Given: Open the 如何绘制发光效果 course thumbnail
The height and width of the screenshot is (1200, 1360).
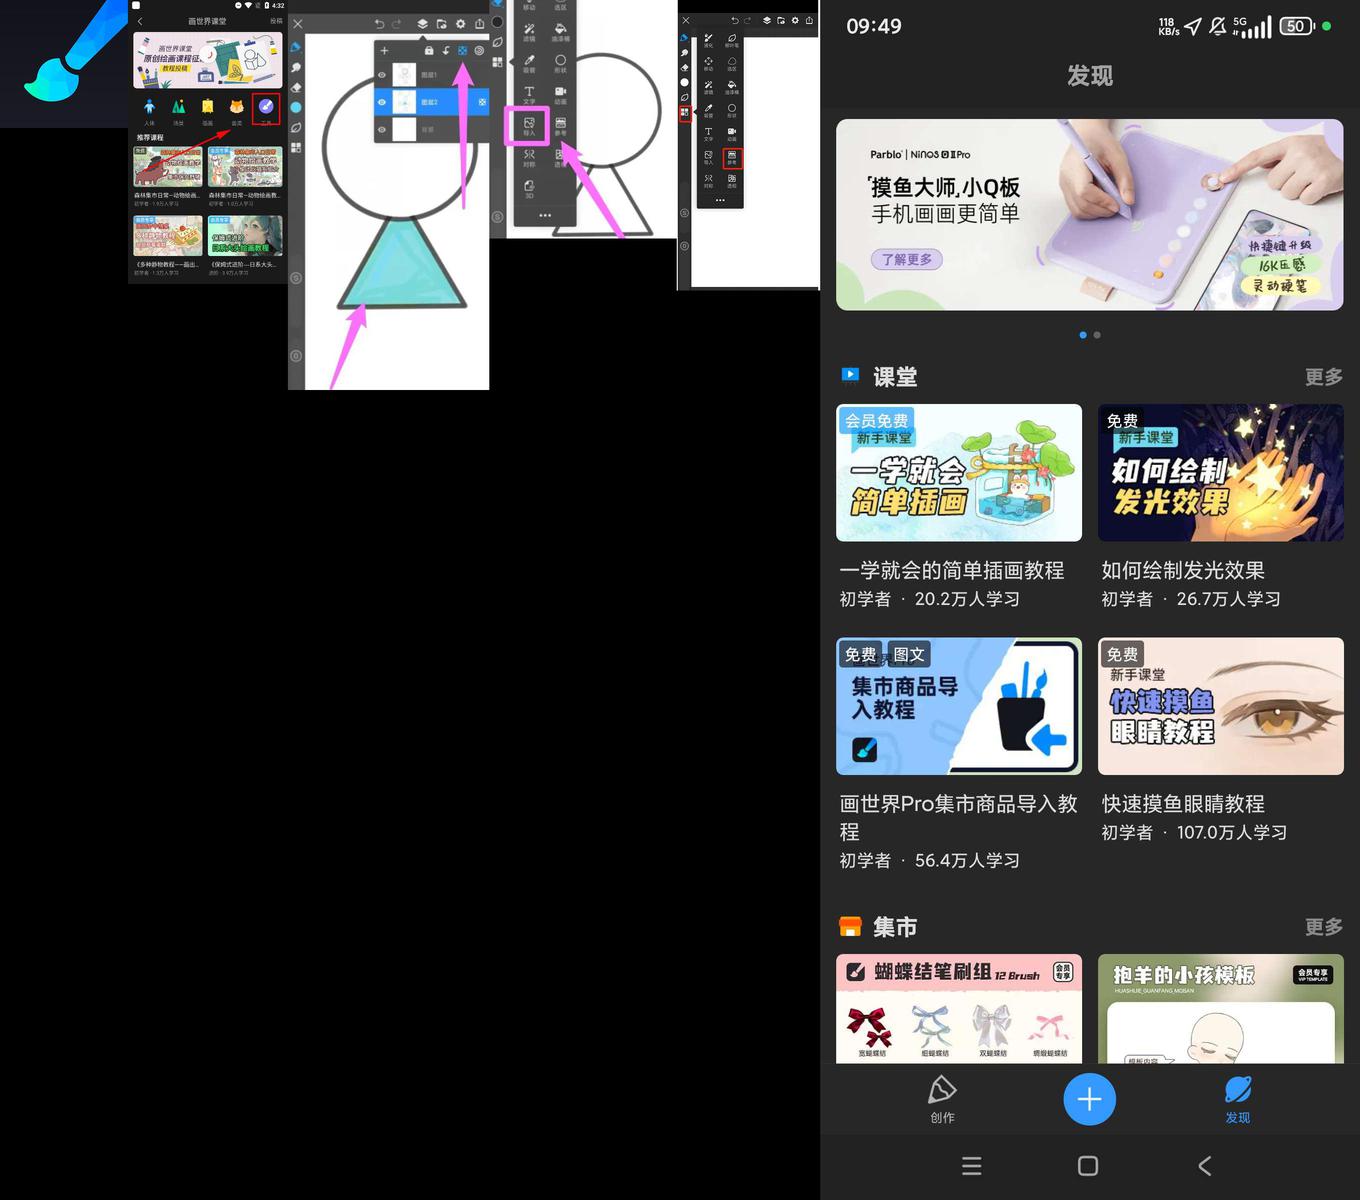Looking at the screenshot, I should point(1220,473).
